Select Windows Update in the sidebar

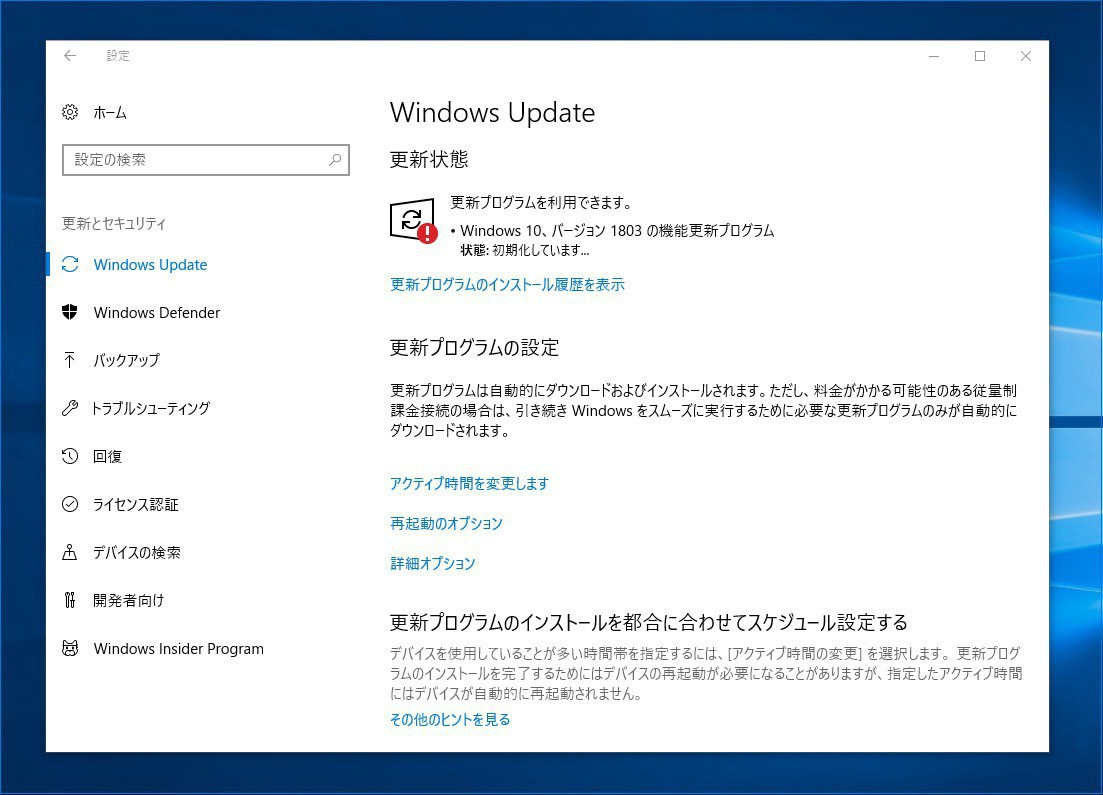(151, 265)
